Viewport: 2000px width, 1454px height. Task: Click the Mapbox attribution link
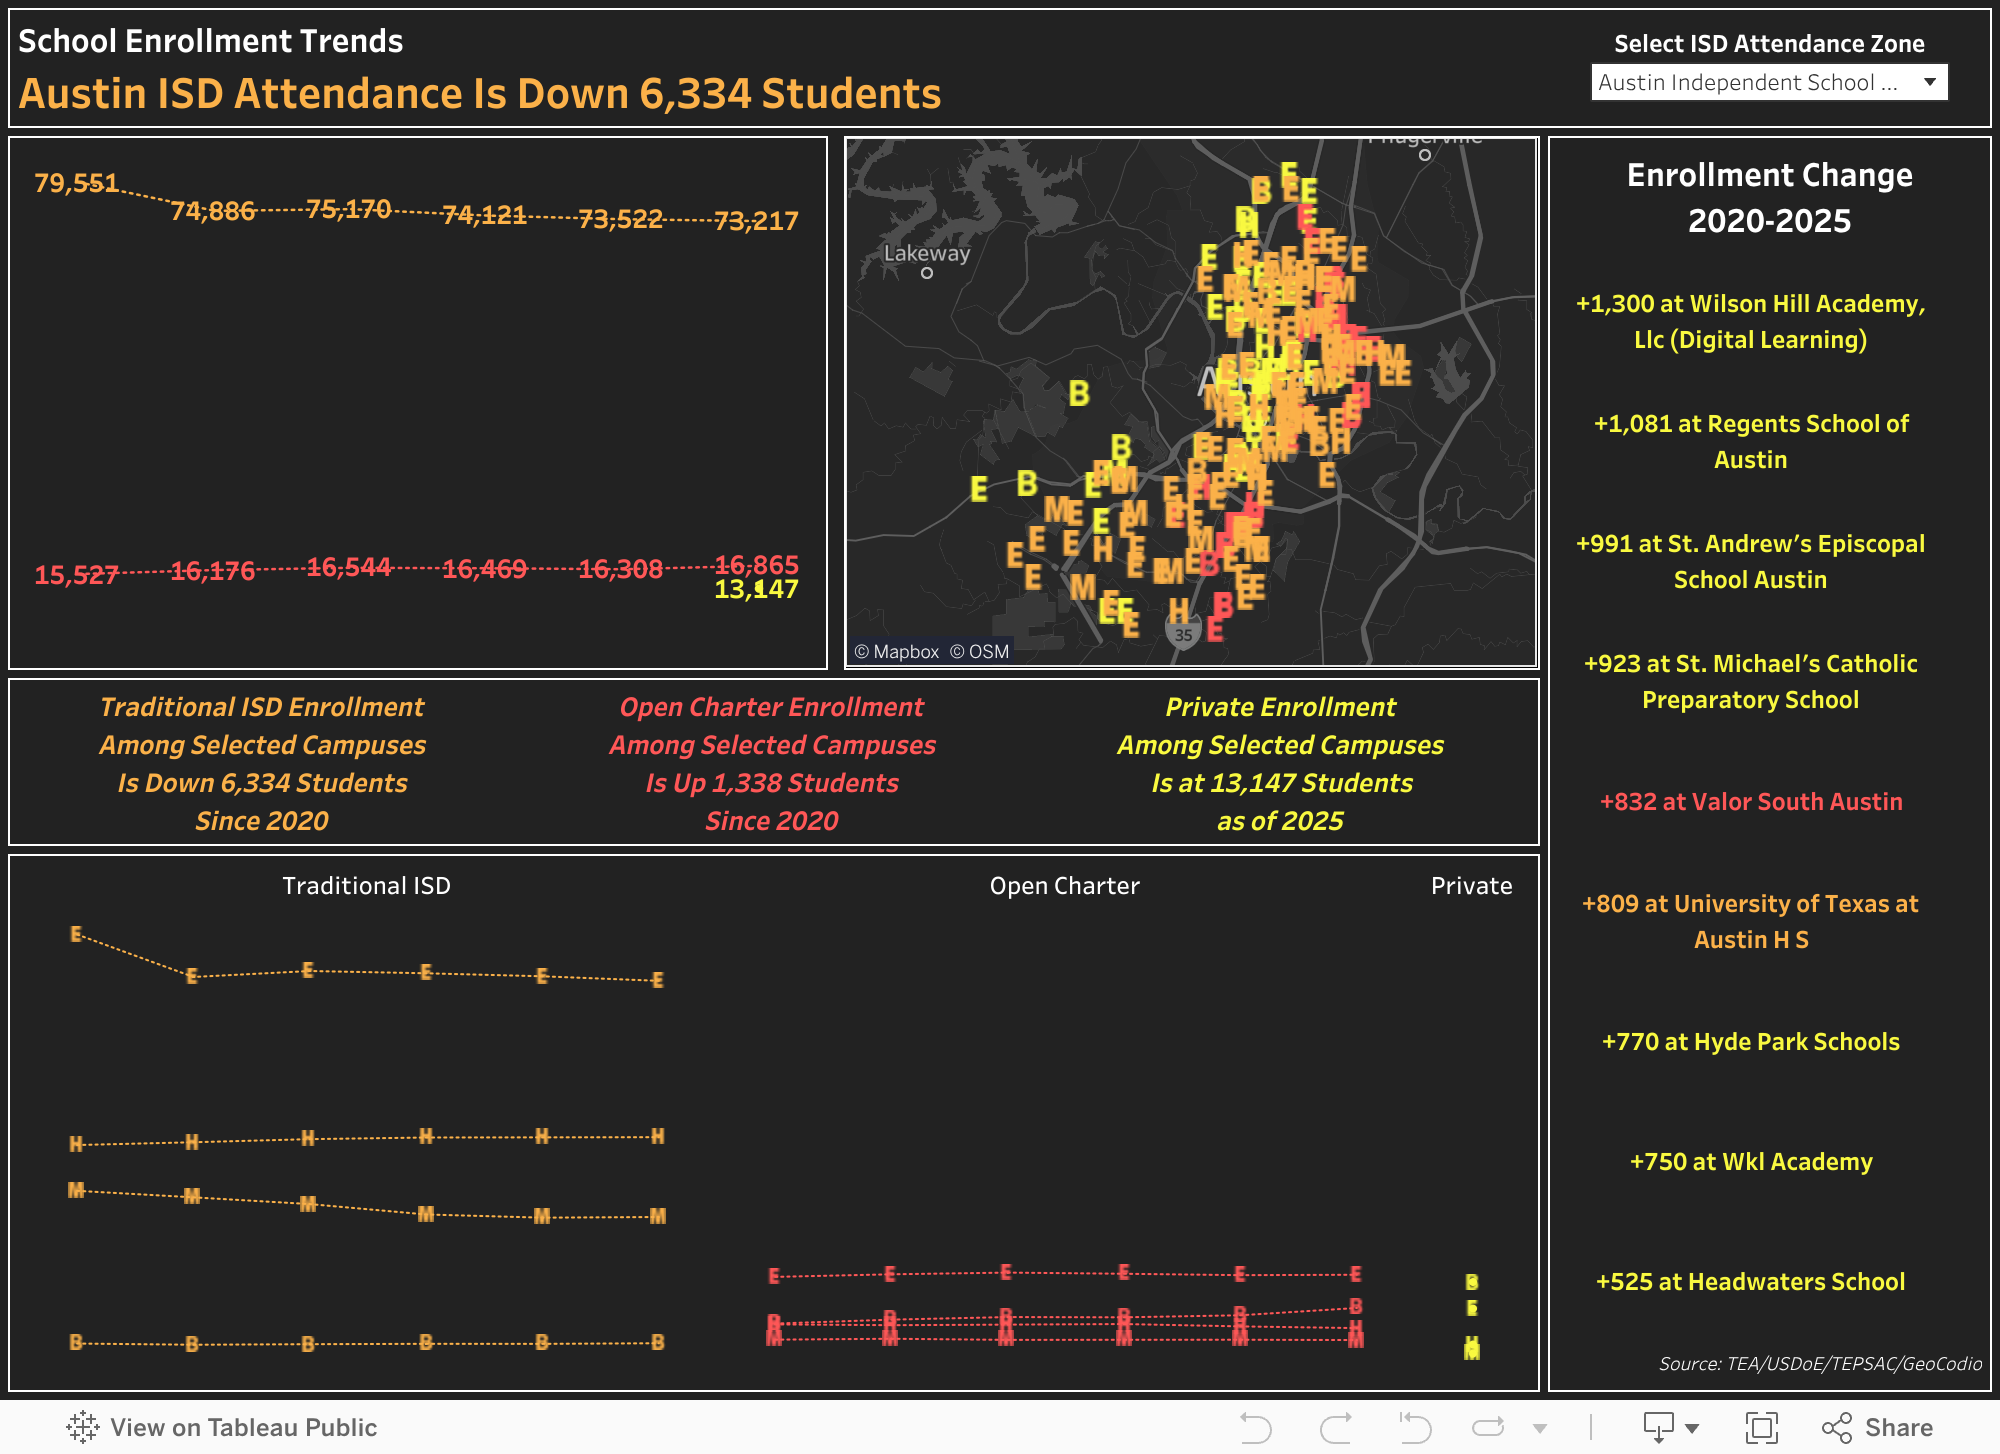pyautogui.click(x=897, y=652)
